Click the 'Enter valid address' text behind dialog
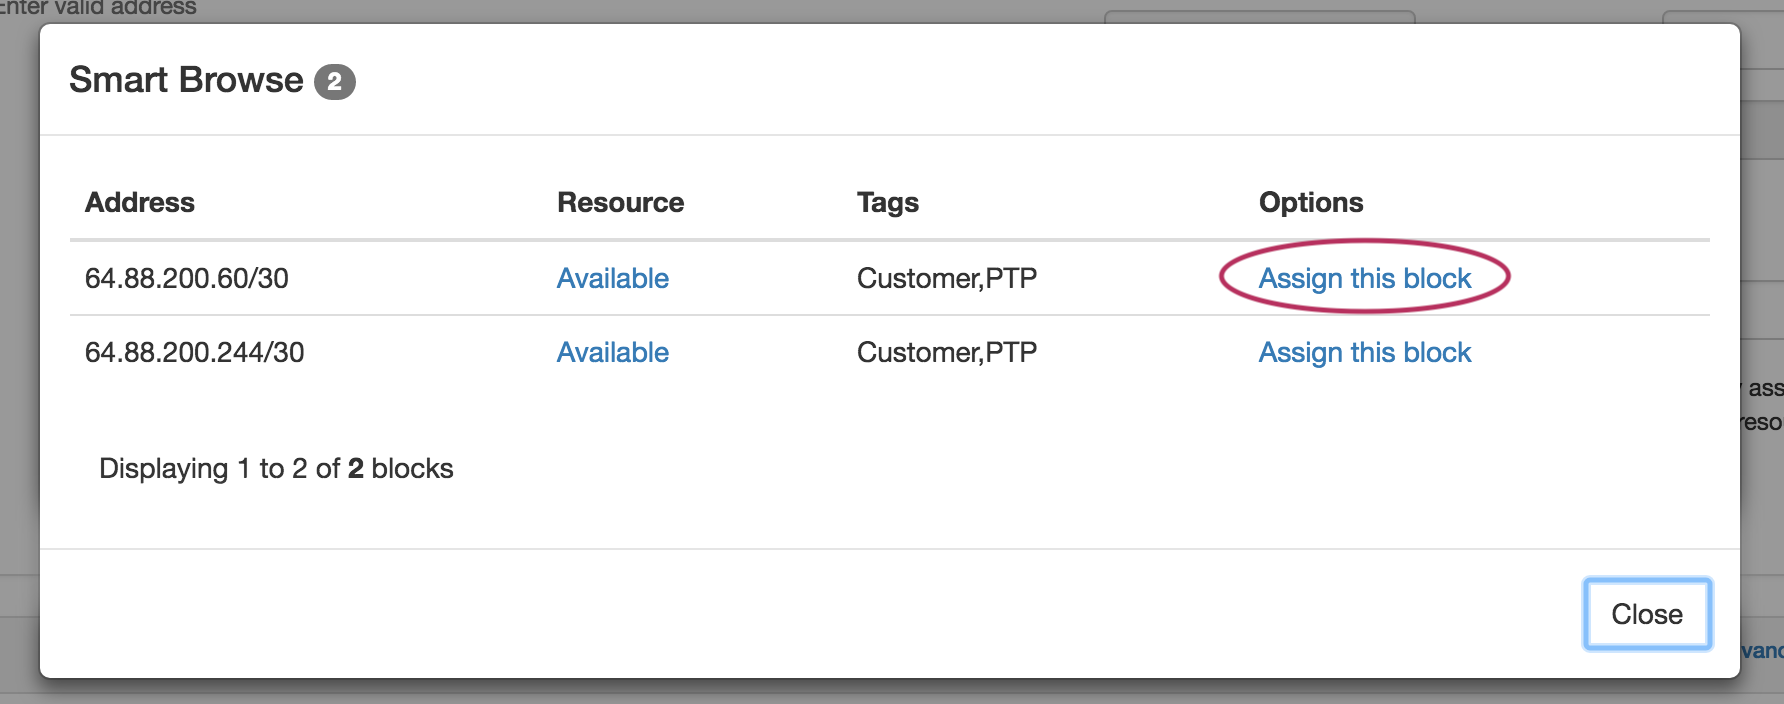Screen dimensions: 1784x704 point(100,8)
